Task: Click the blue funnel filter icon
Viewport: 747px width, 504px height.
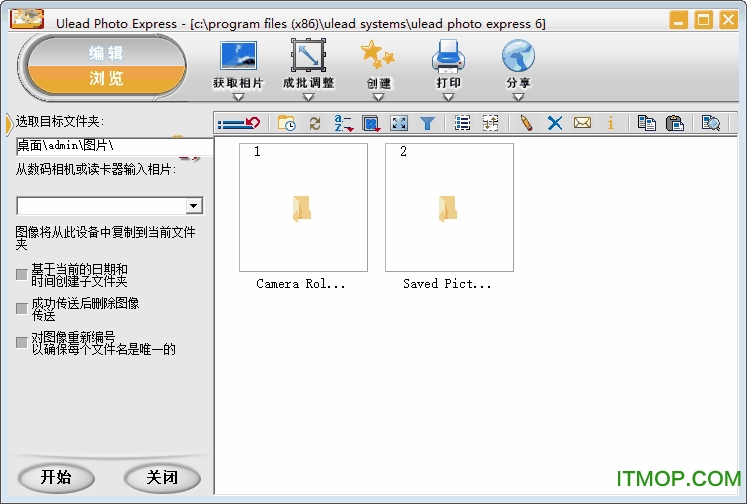Action: 427,123
